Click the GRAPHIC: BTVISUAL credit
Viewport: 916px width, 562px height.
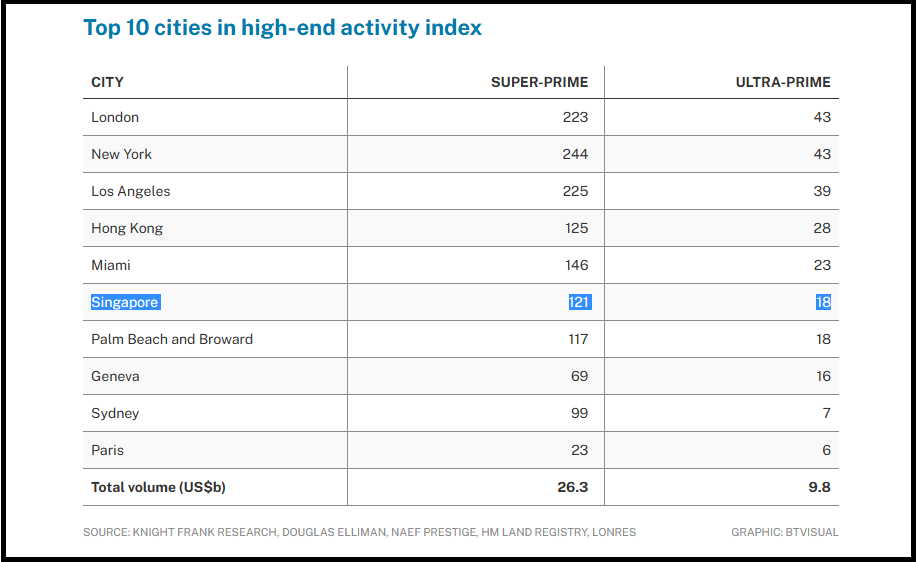[784, 532]
